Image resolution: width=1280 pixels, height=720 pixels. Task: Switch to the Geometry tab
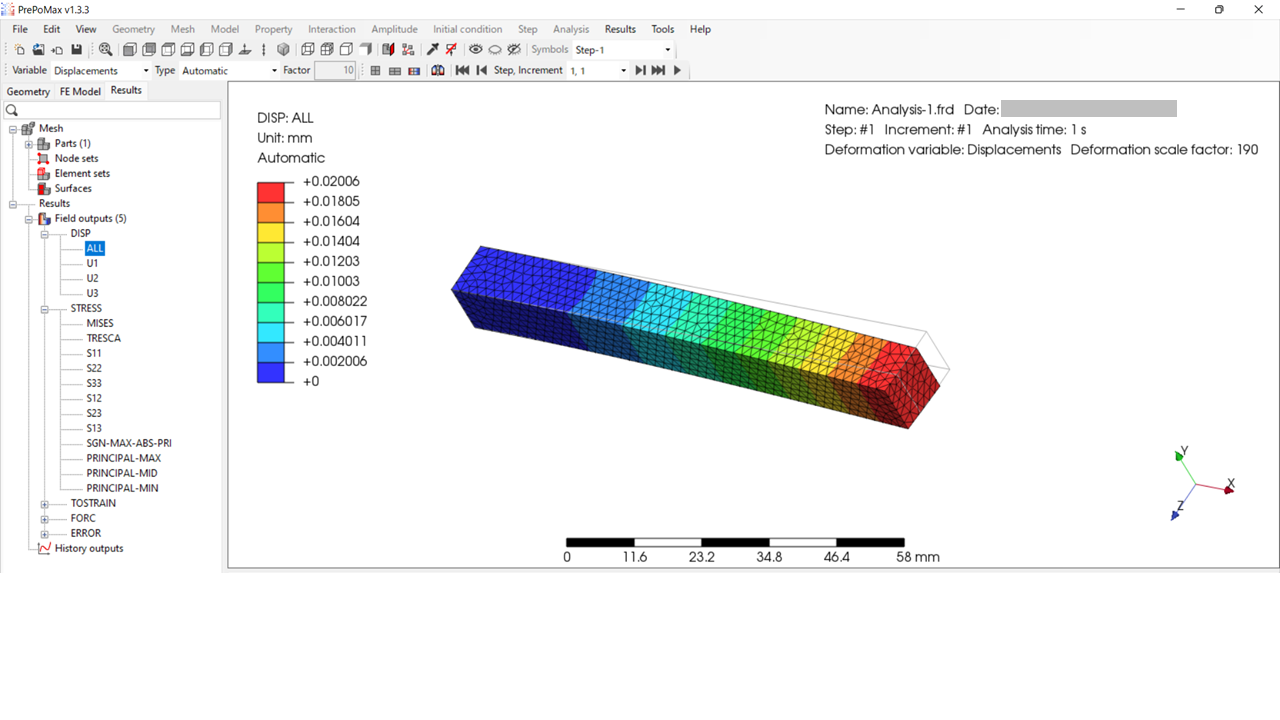pos(28,91)
